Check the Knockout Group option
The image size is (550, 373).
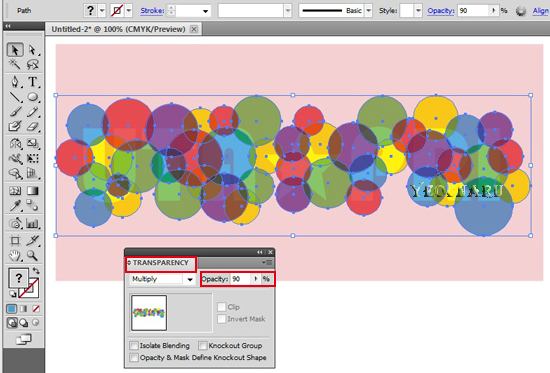point(203,346)
